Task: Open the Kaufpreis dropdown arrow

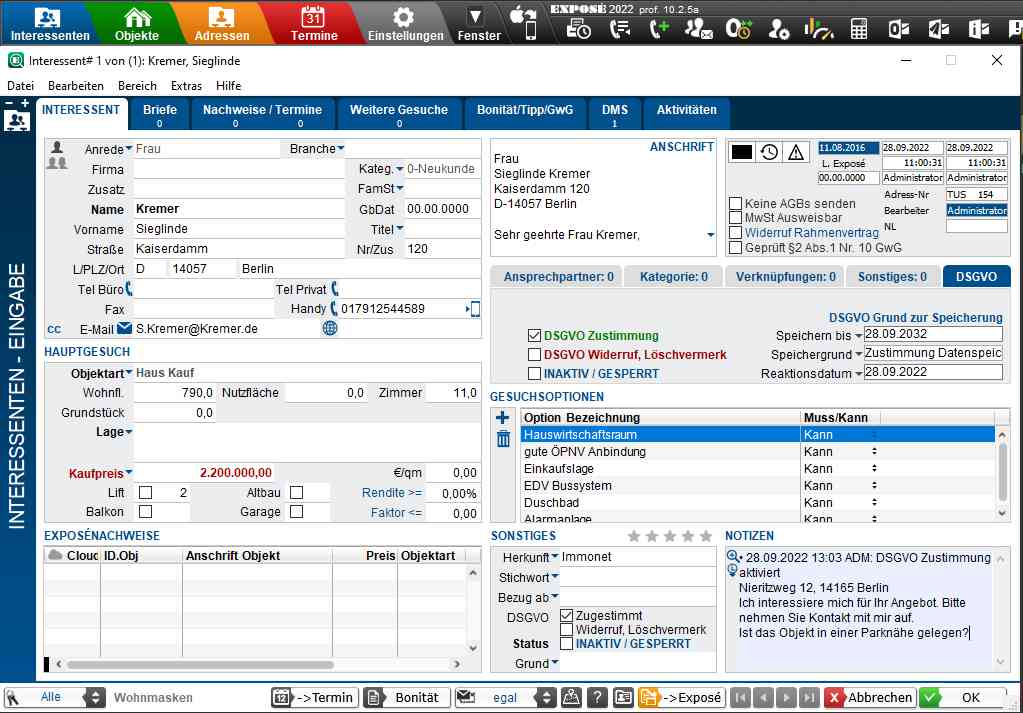Action: tap(129, 473)
